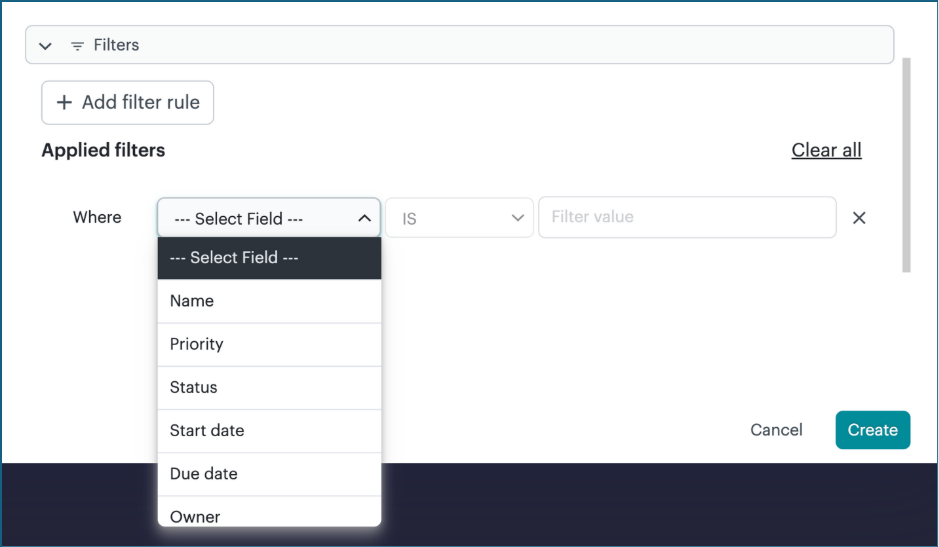The width and height of the screenshot is (939, 547).
Task: Choose the highlighted Select Field placeholder option
Action: pyautogui.click(x=269, y=258)
